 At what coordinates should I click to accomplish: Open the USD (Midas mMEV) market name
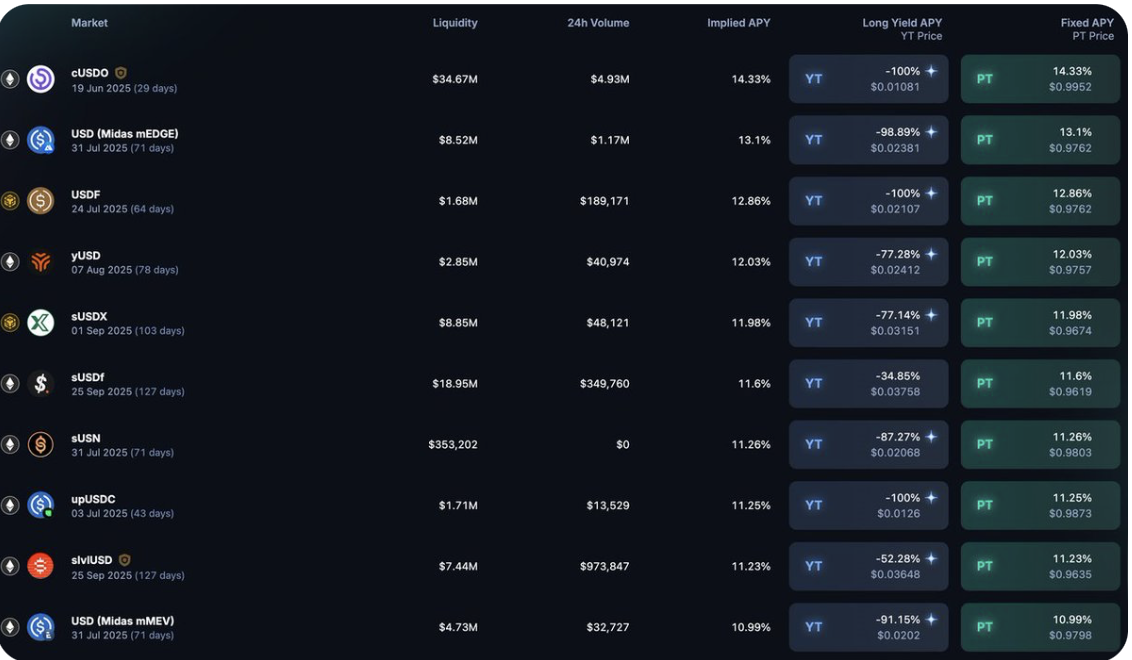pyautogui.click(x=122, y=621)
